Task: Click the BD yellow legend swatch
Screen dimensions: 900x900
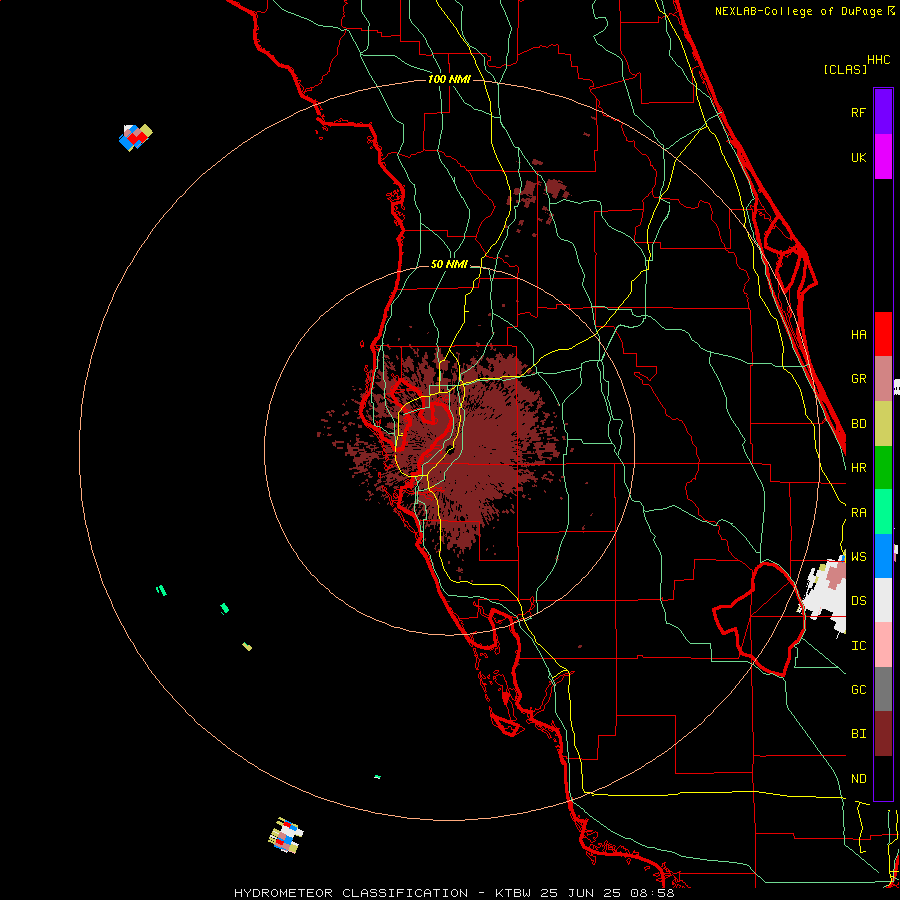Action: [x=883, y=424]
